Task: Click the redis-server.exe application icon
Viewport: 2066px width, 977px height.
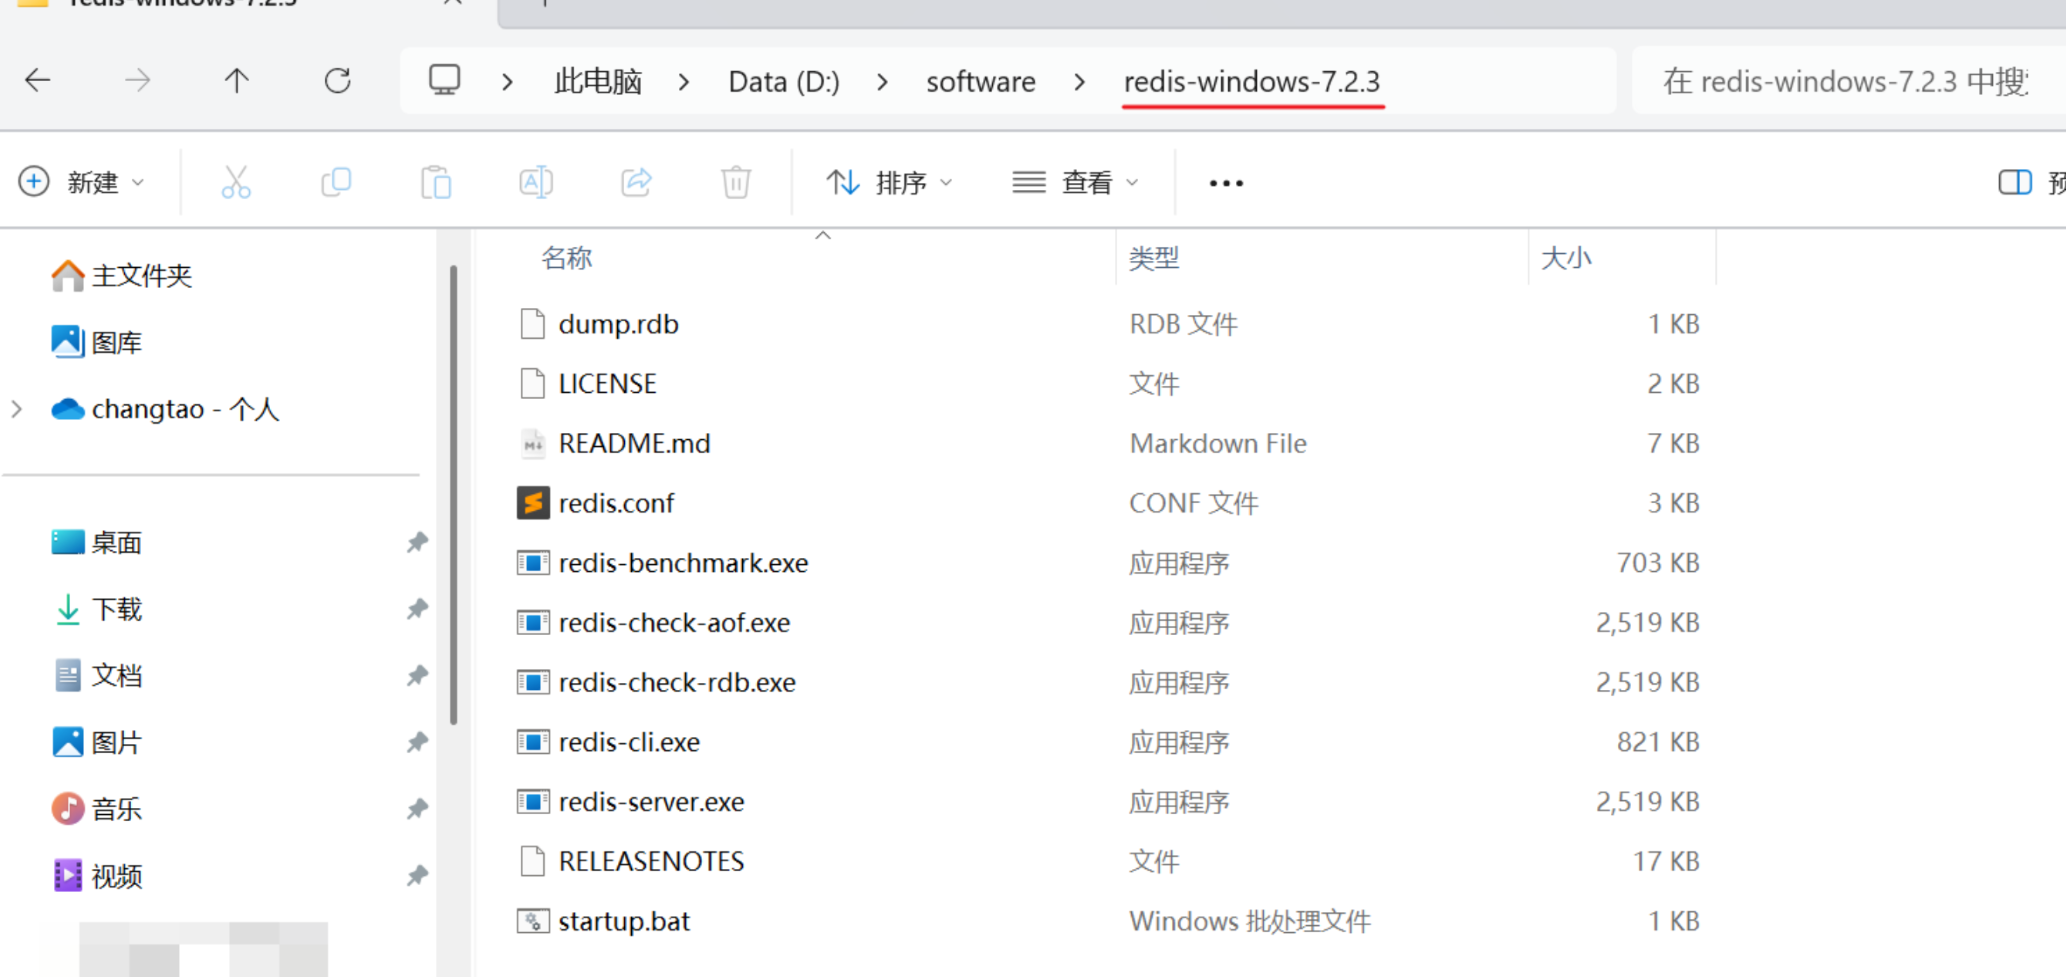Action: (533, 802)
